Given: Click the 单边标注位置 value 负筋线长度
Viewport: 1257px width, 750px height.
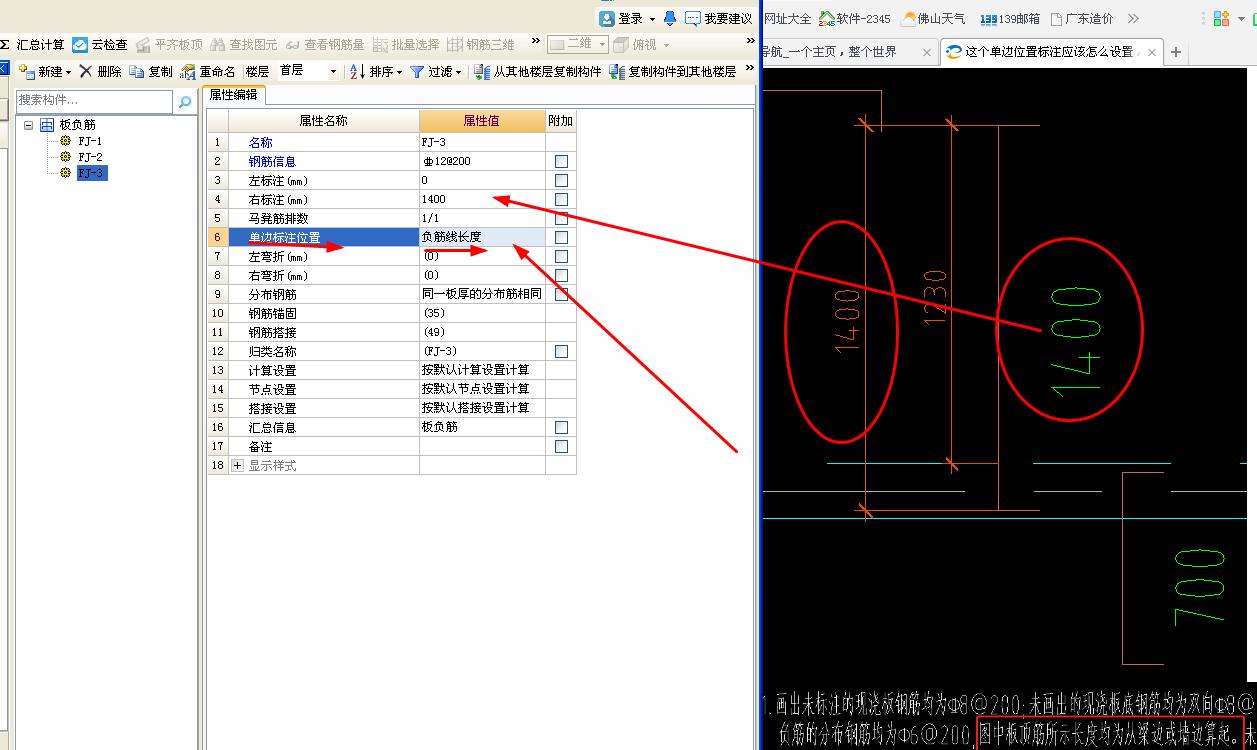Looking at the screenshot, I should tap(482, 237).
